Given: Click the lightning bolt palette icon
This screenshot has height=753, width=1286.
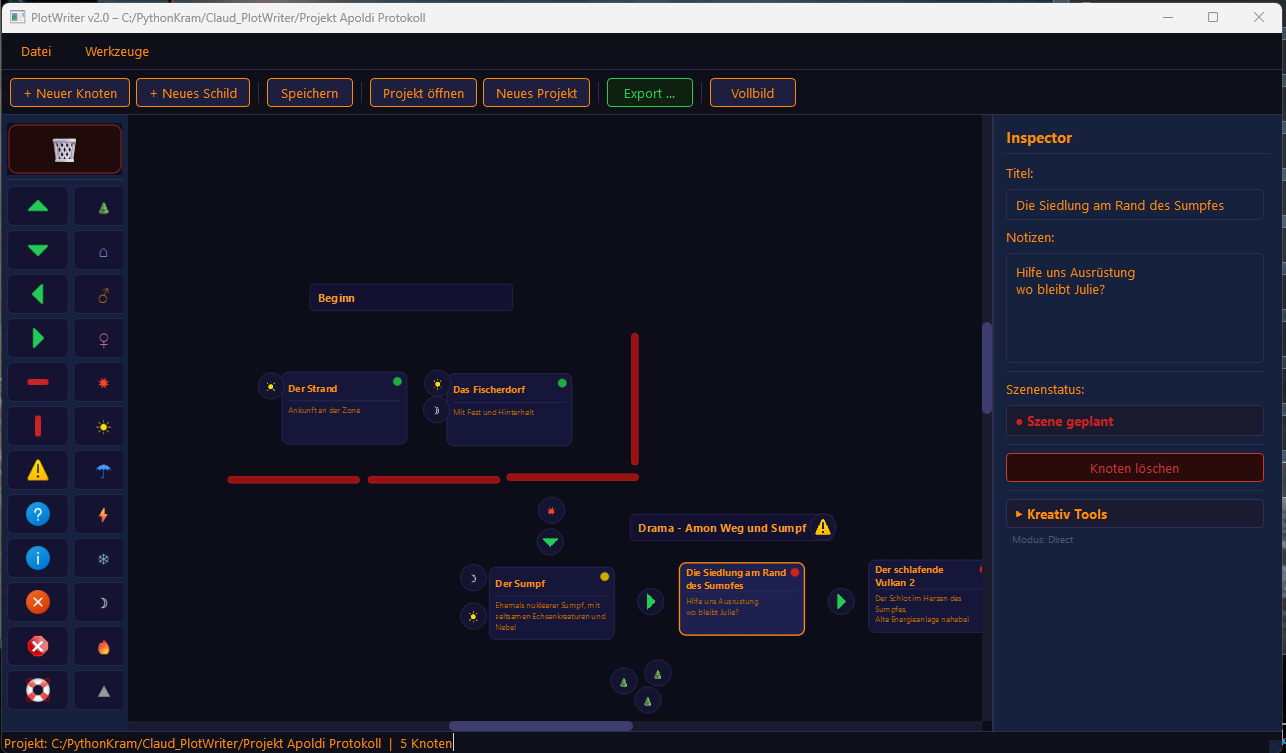Looking at the screenshot, I should (x=103, y=514).
